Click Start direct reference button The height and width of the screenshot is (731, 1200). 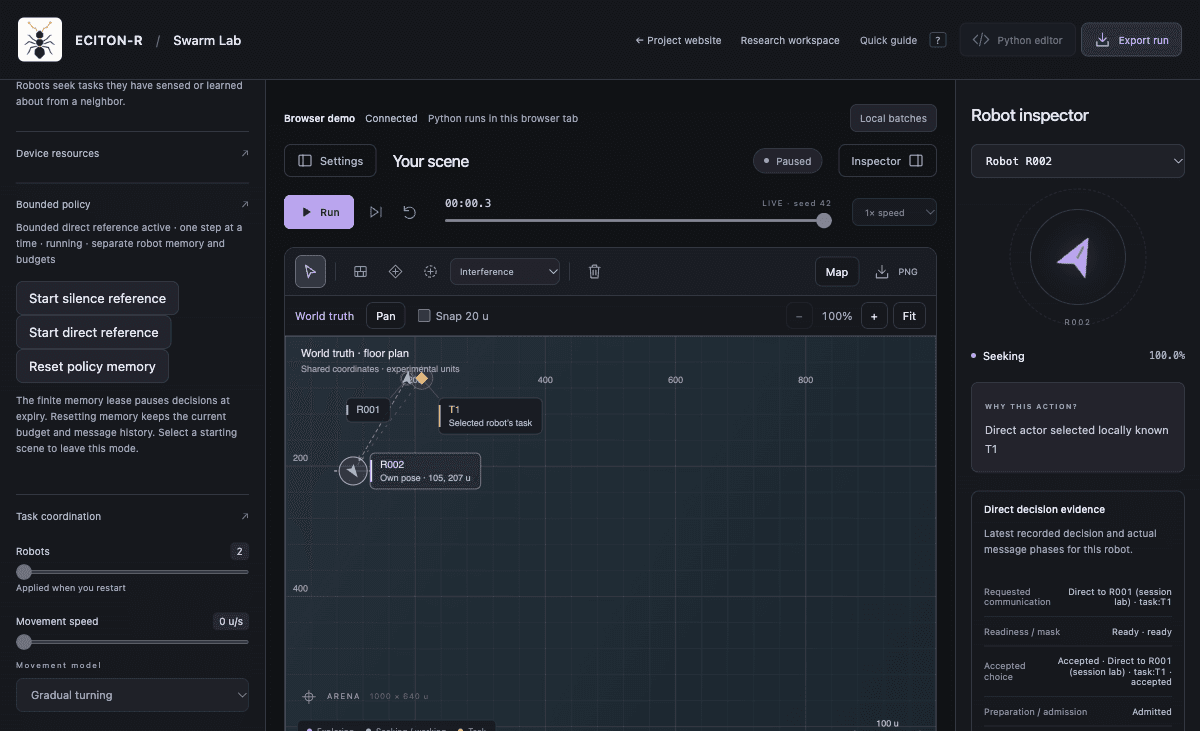(x=94, y=332)
